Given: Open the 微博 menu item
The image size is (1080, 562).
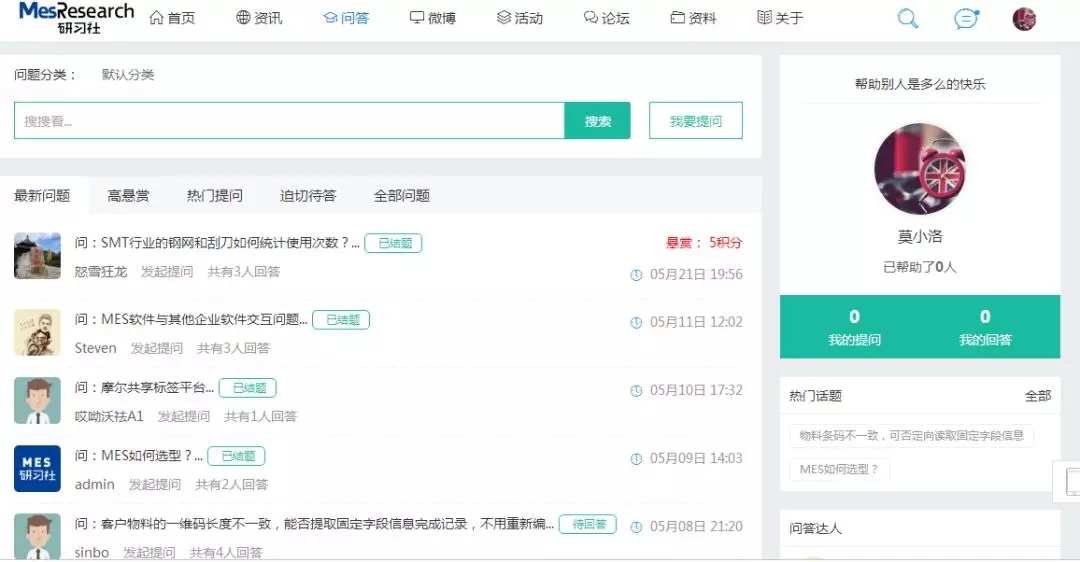Looking at the screenshot, I should (433, 18).
